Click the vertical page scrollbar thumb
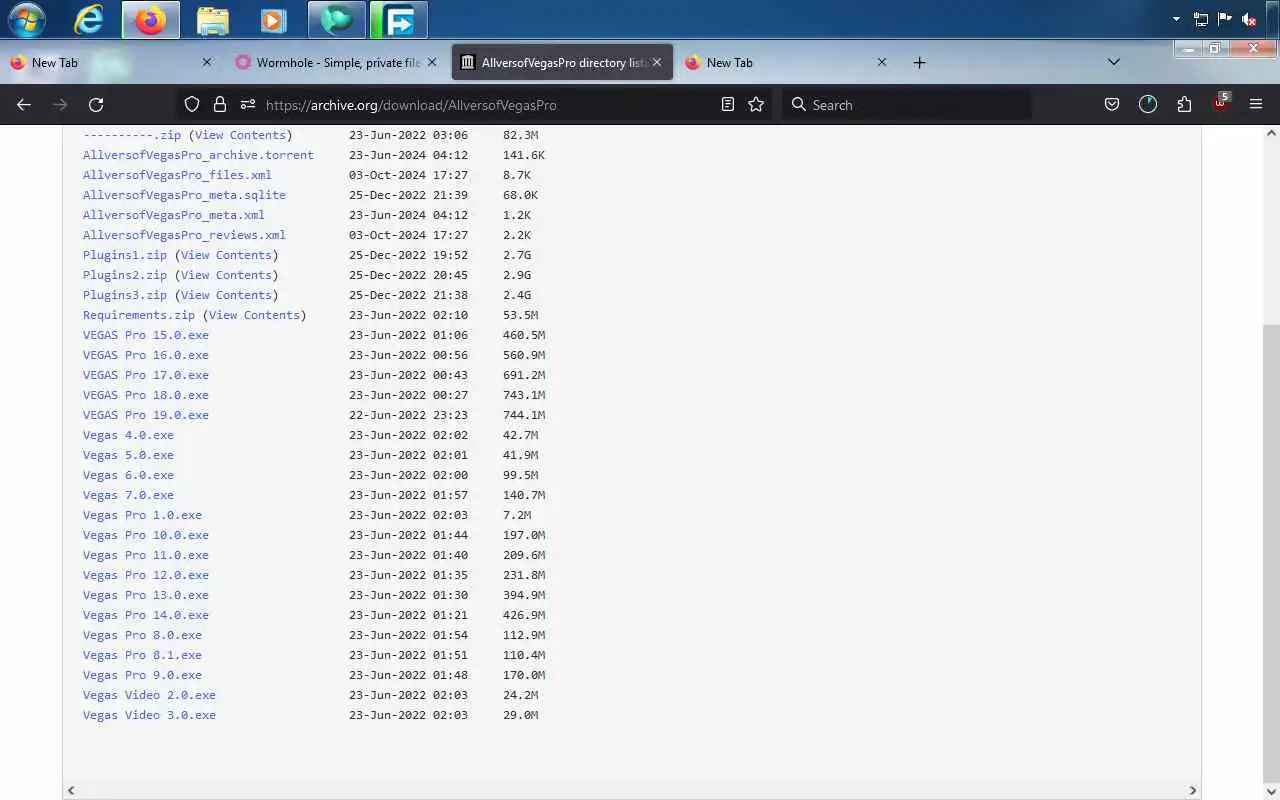The width and height of the screenshot is (1280, 800). pos(1272,555)
